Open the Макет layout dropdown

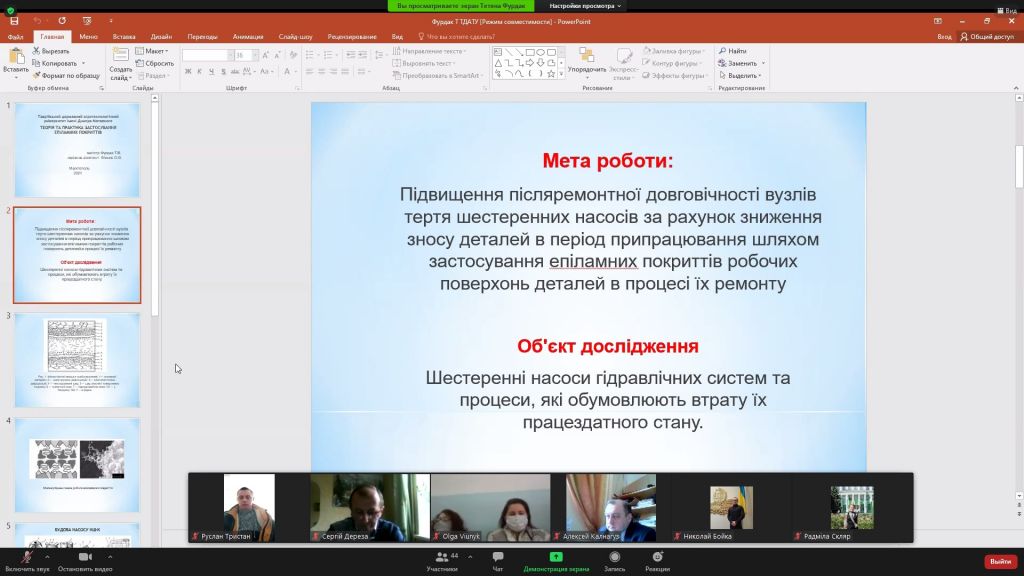pos(156,50)
